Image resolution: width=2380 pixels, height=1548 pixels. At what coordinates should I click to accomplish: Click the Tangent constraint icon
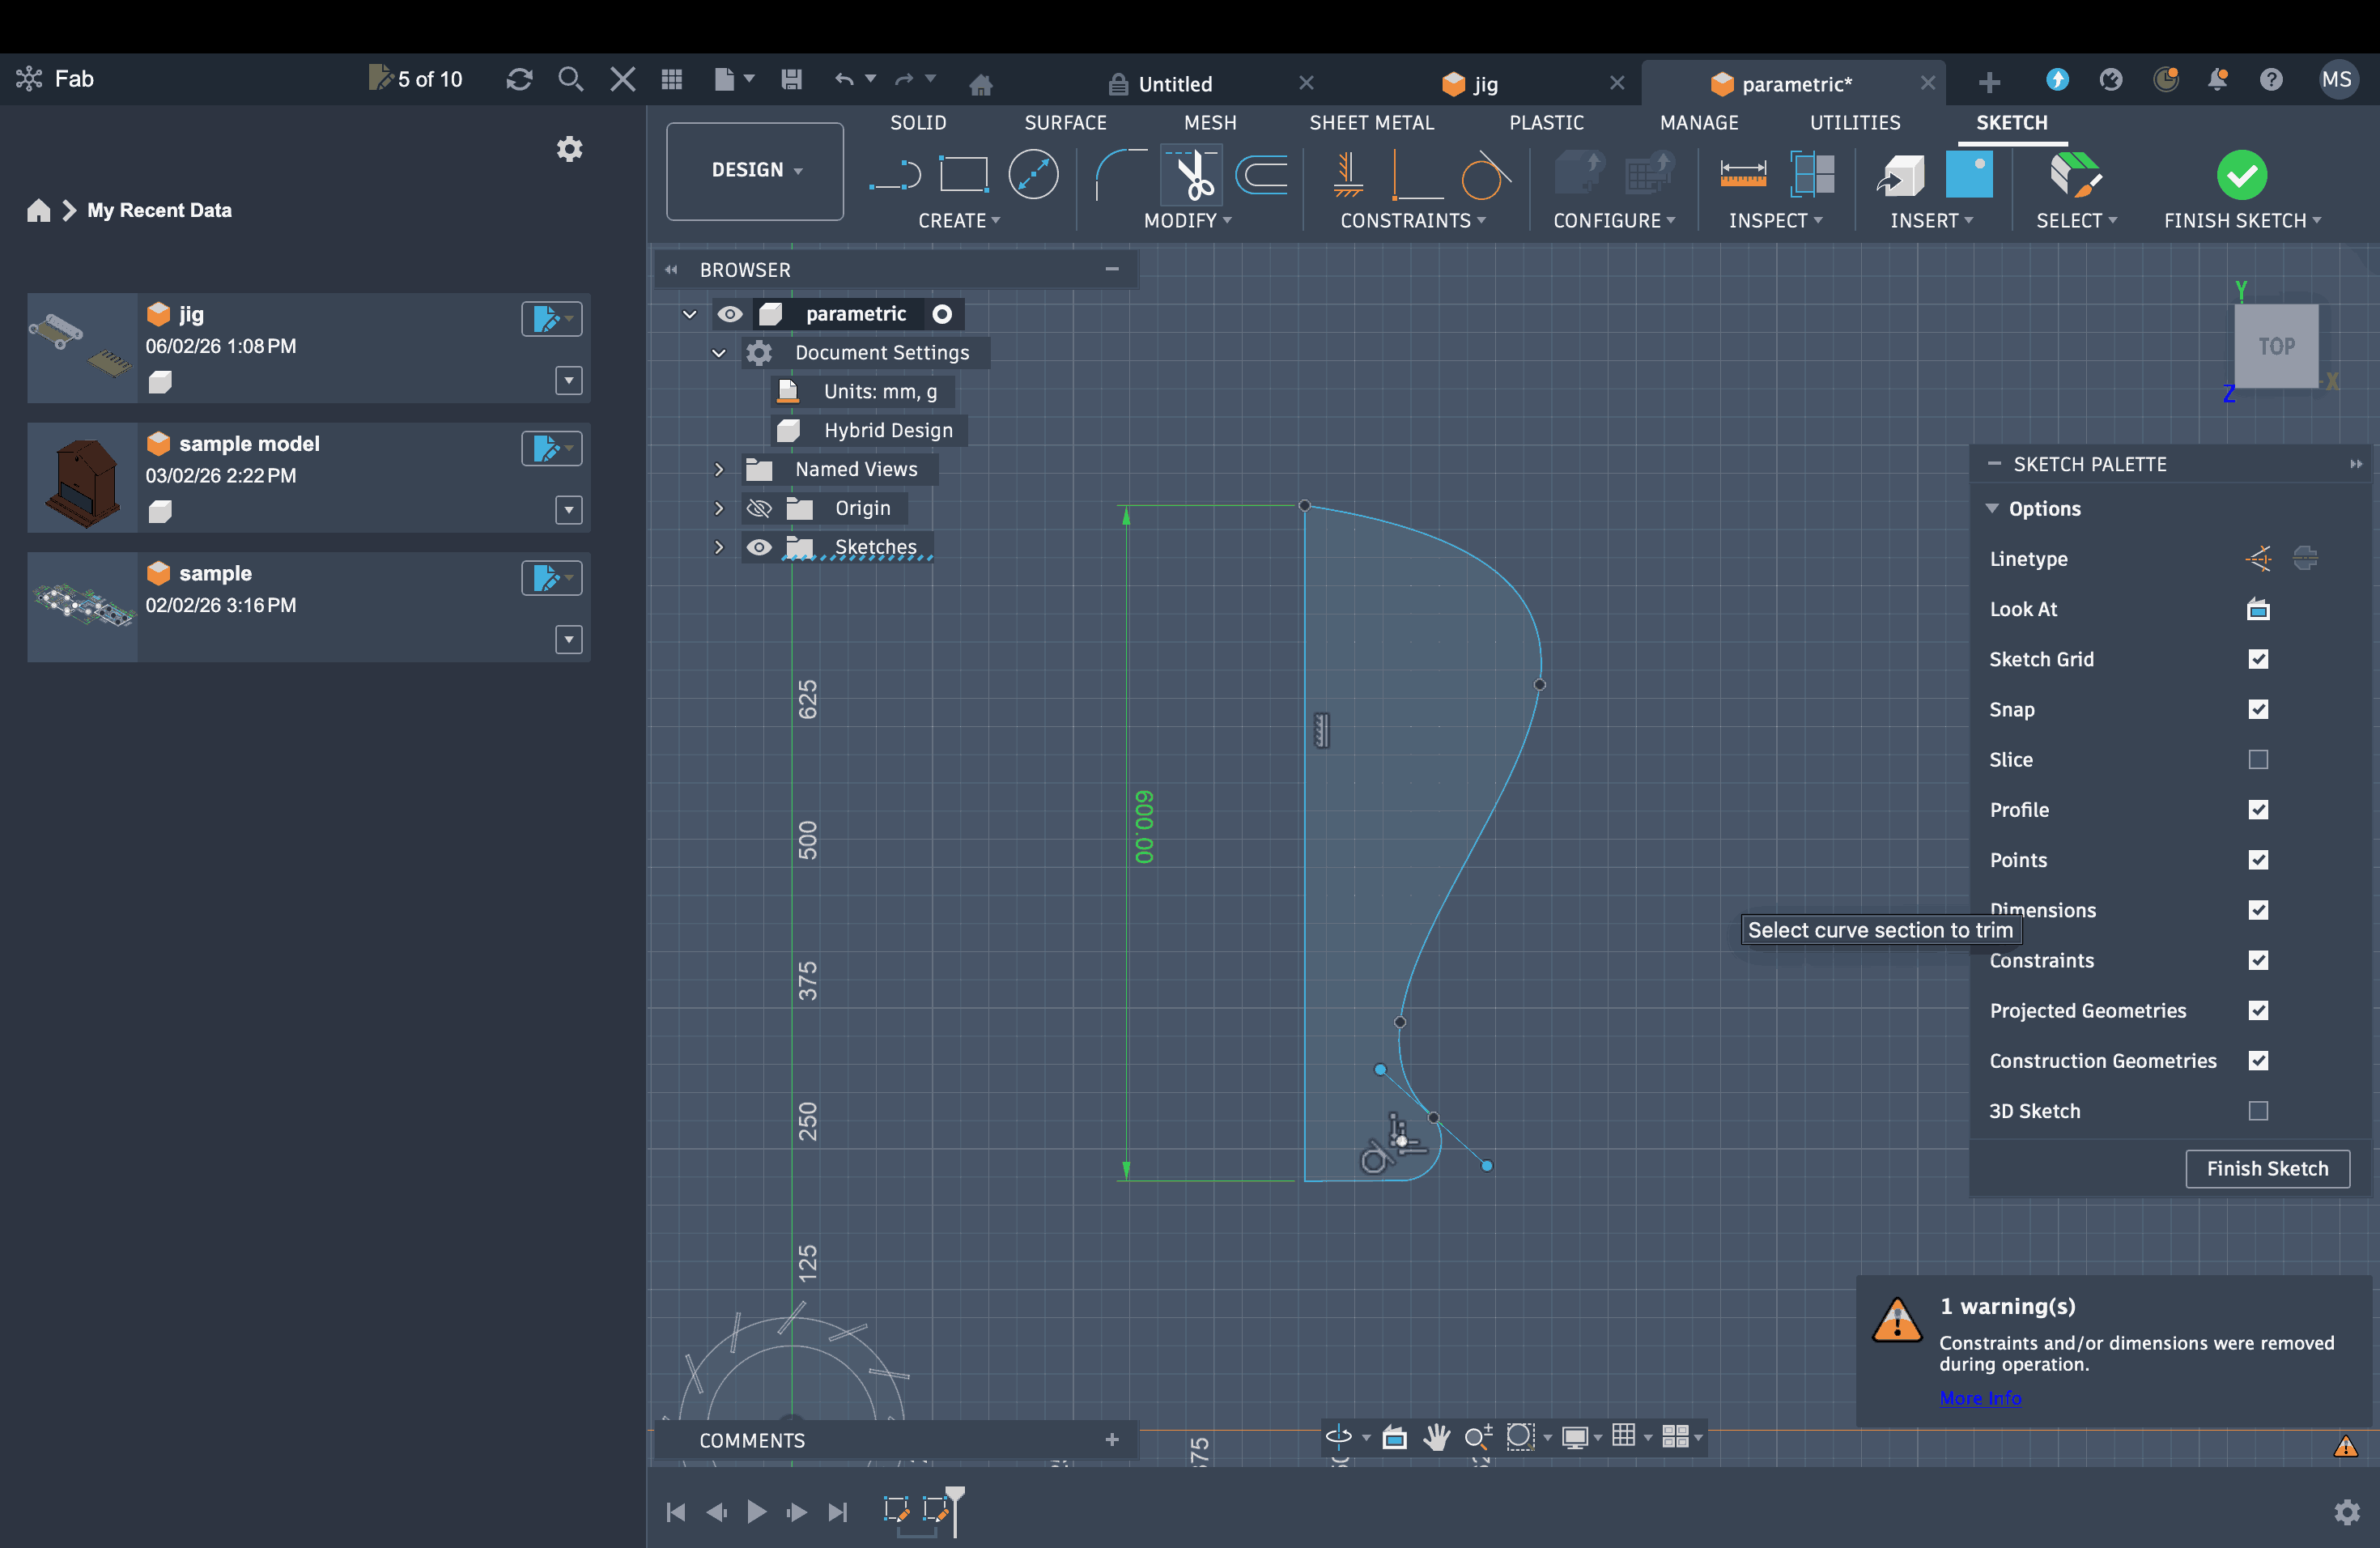tap(1483, 176)
